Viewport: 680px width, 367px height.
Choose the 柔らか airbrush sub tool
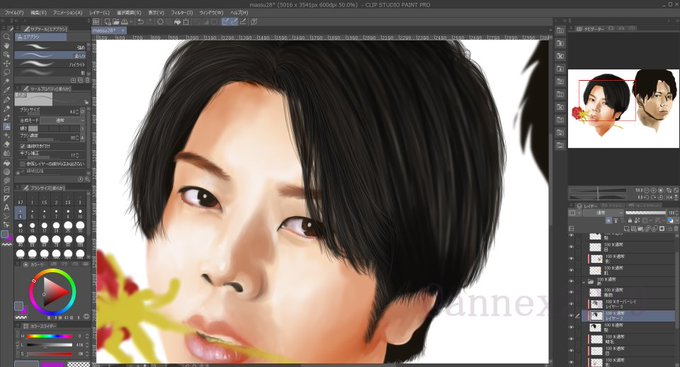click(x=51, y=56)
